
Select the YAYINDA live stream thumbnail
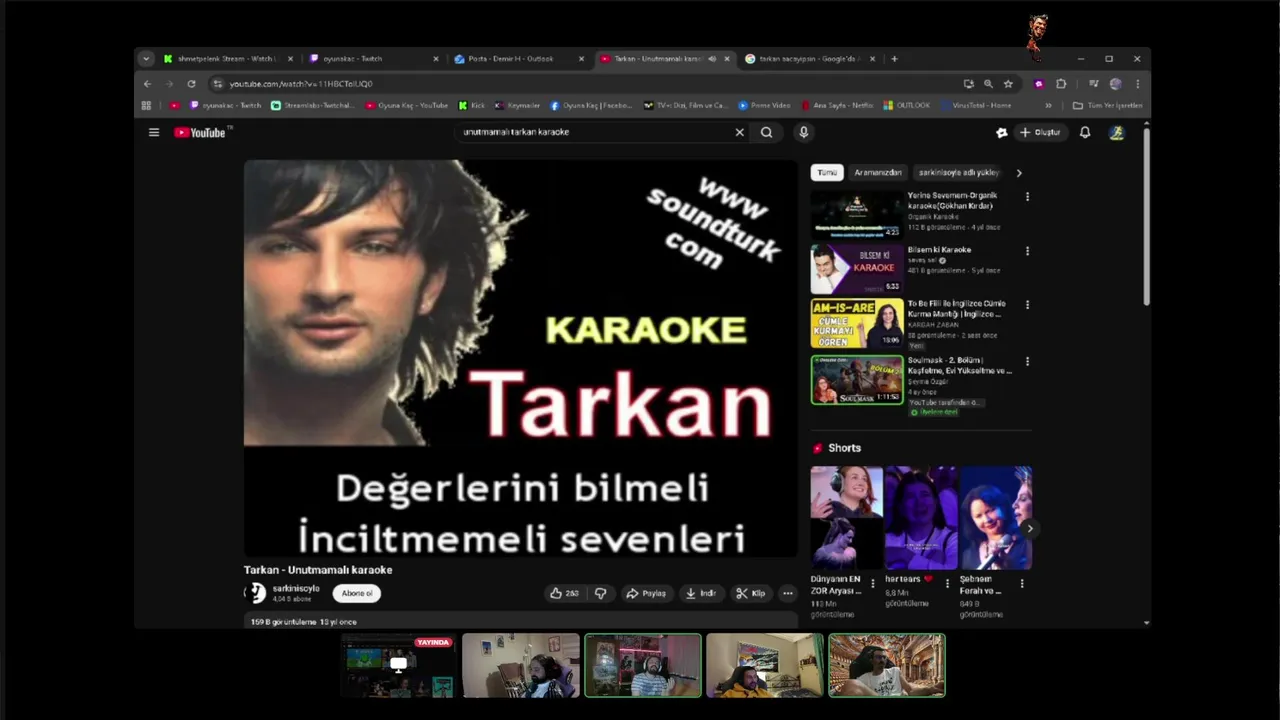(398, 665)
